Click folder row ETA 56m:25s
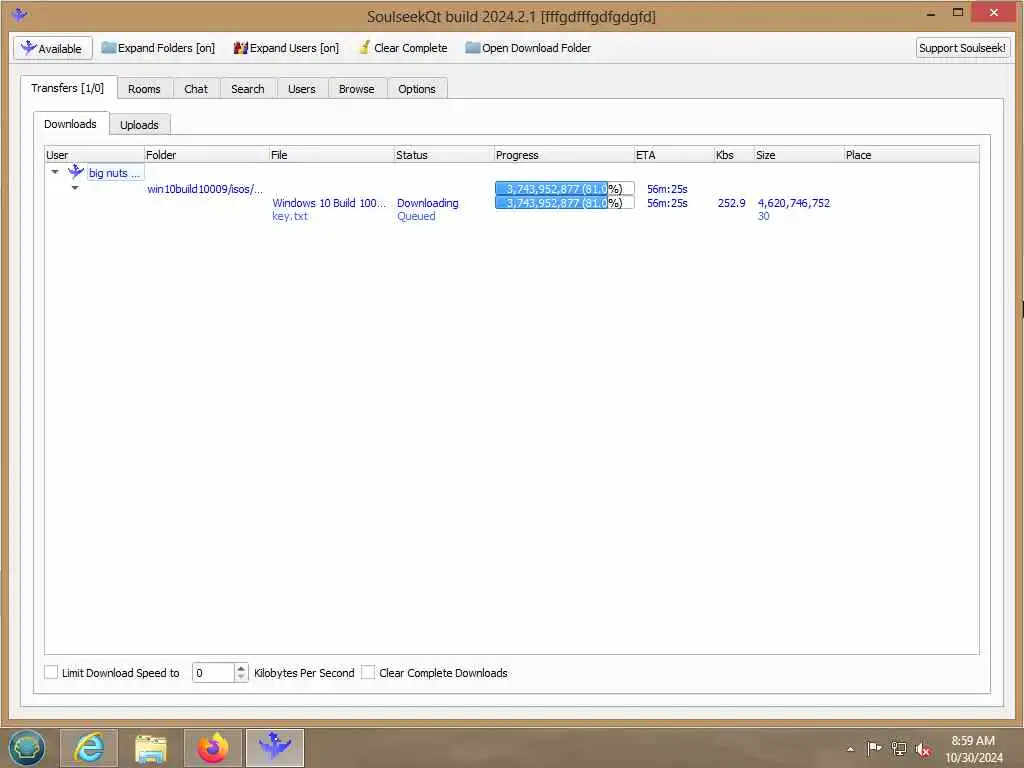1024x768 pixels. pos(667,189)
